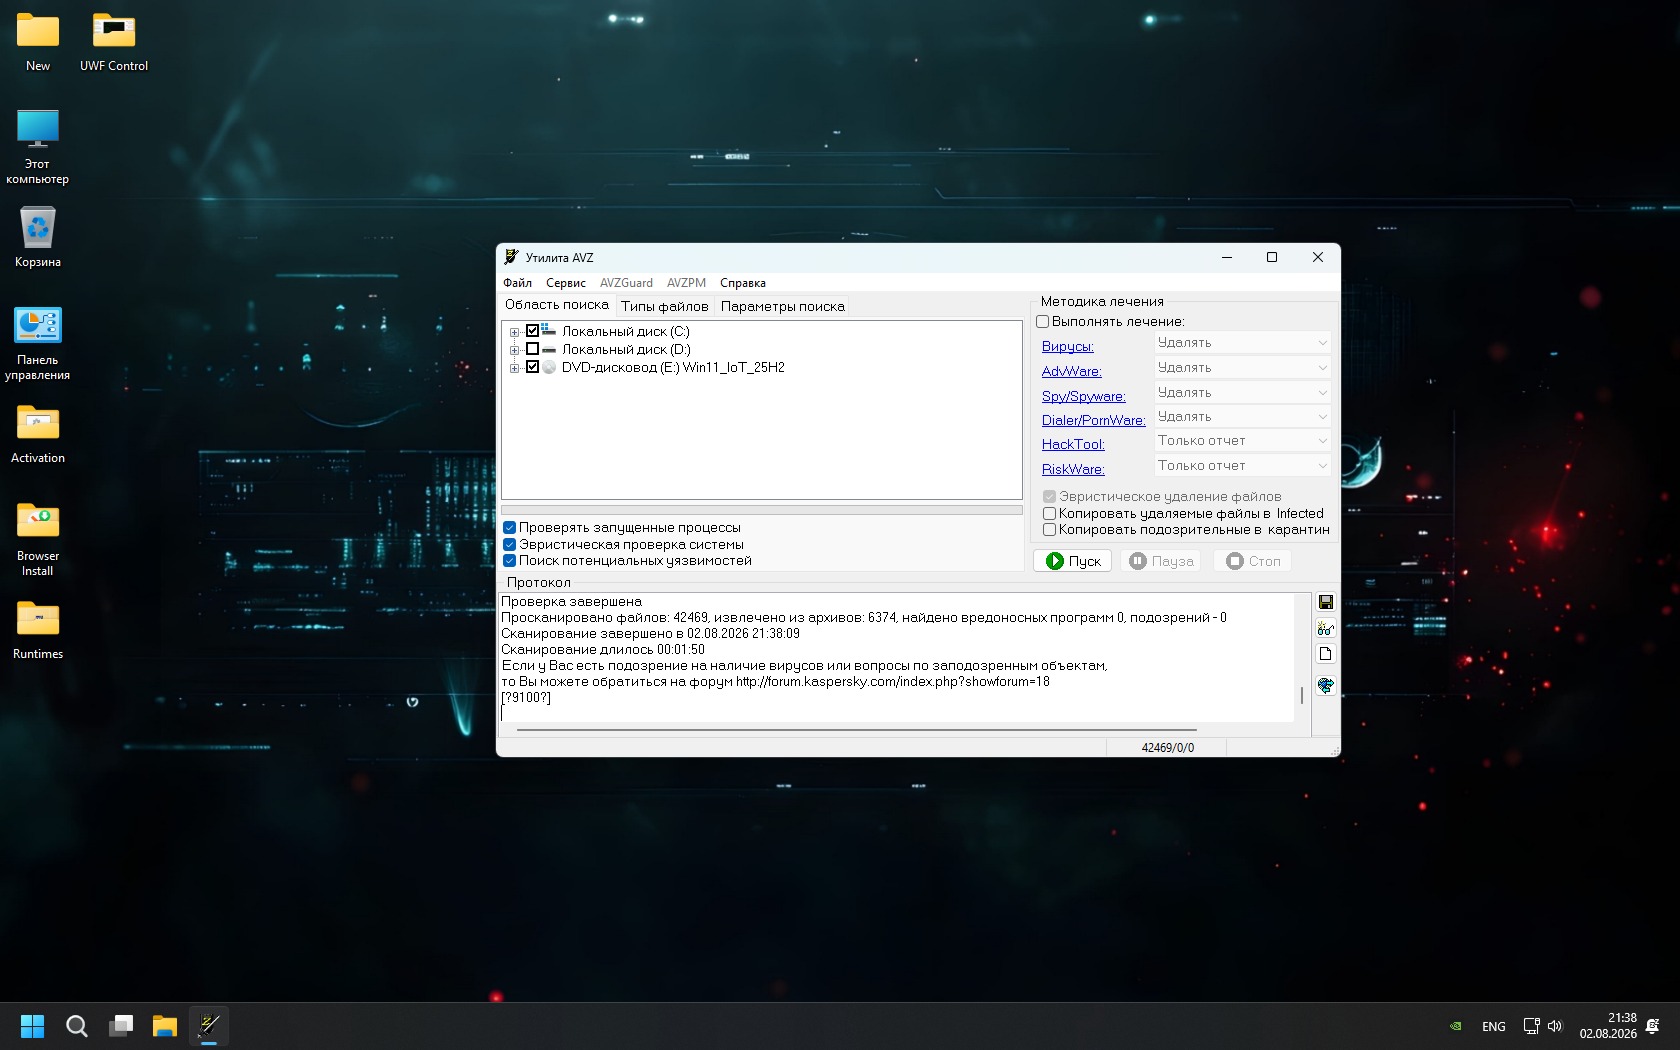Click the NVIDIA tray icon

coord(1456,1026)
